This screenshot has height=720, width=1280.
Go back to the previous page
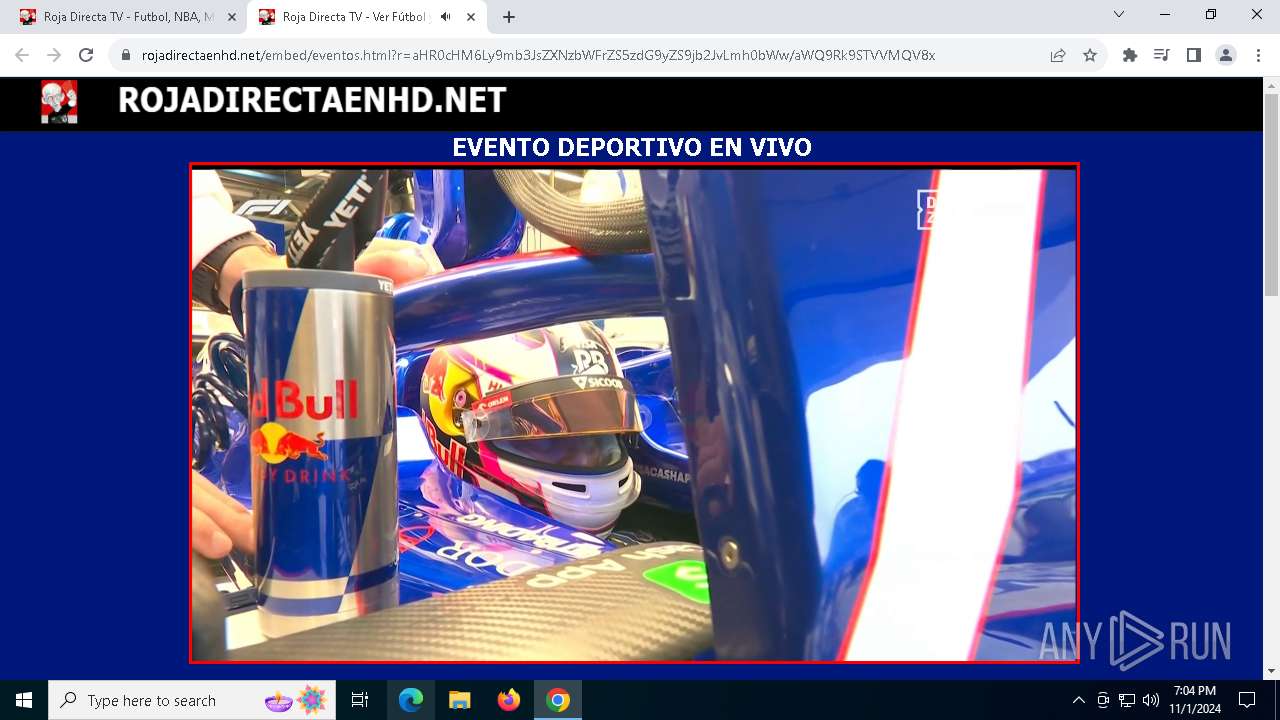[x=22, y=55]
